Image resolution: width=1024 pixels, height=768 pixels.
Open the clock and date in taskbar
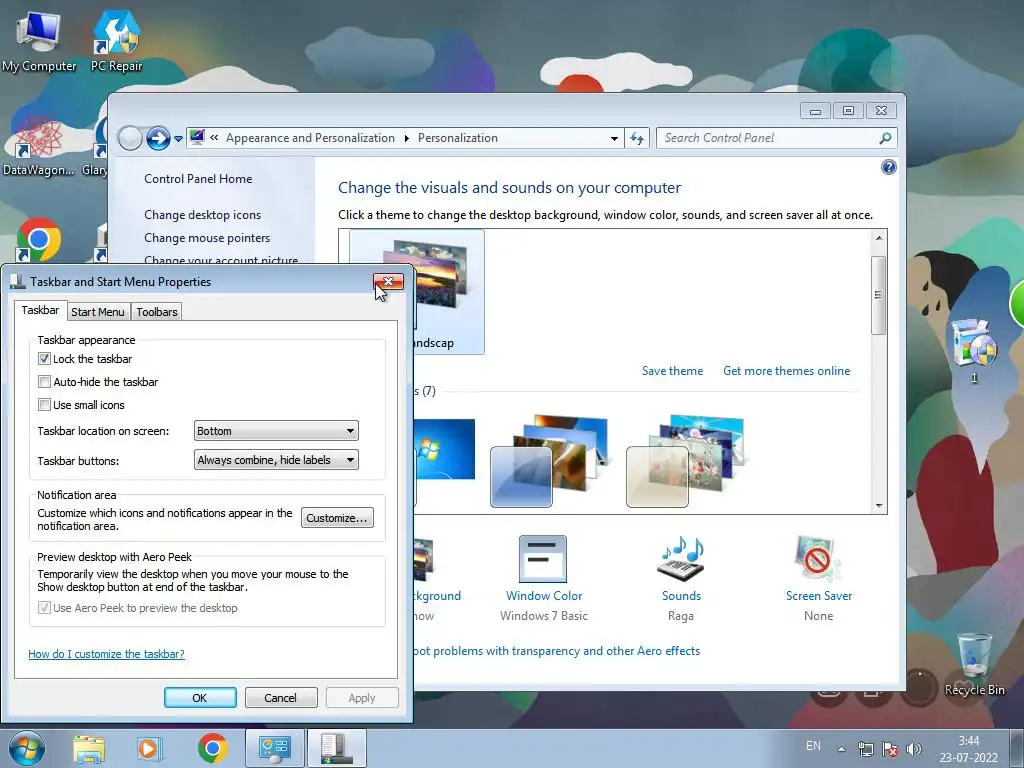pos(968,749)
